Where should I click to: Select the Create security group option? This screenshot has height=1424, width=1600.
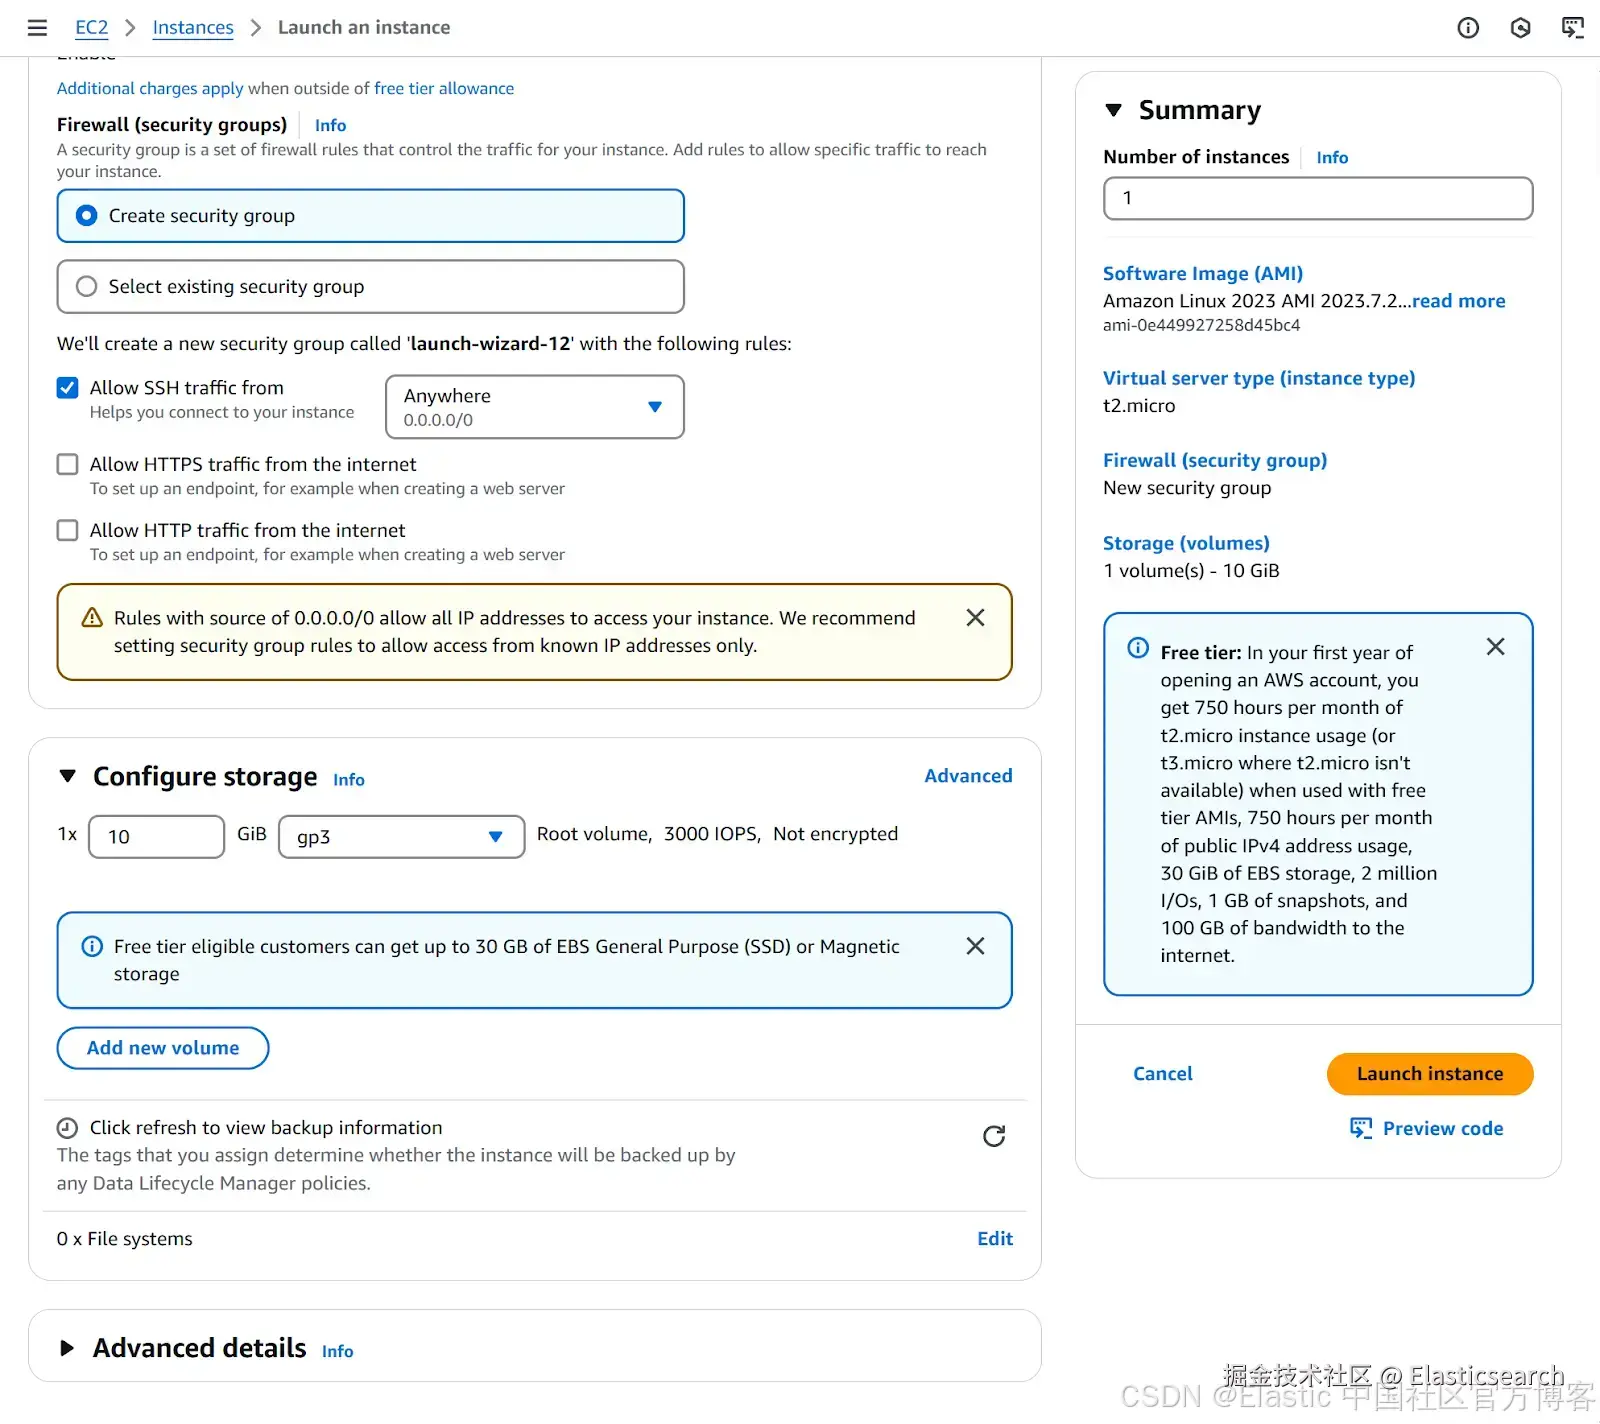[x=87, y=216]
